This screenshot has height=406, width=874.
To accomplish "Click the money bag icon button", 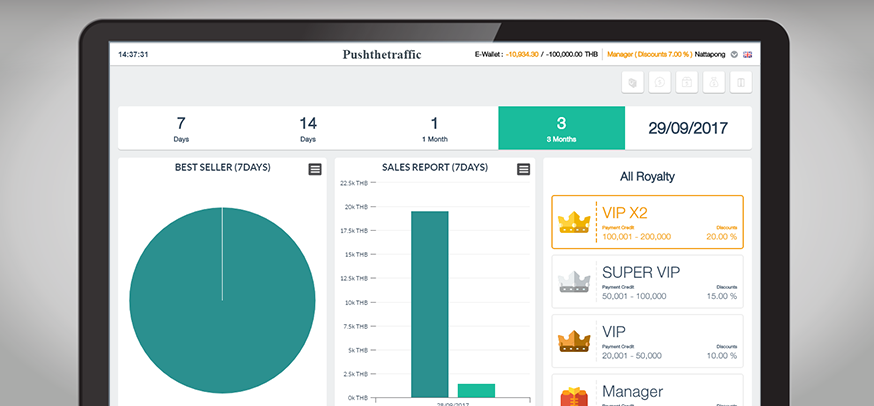I will click(x=713, y=83).
